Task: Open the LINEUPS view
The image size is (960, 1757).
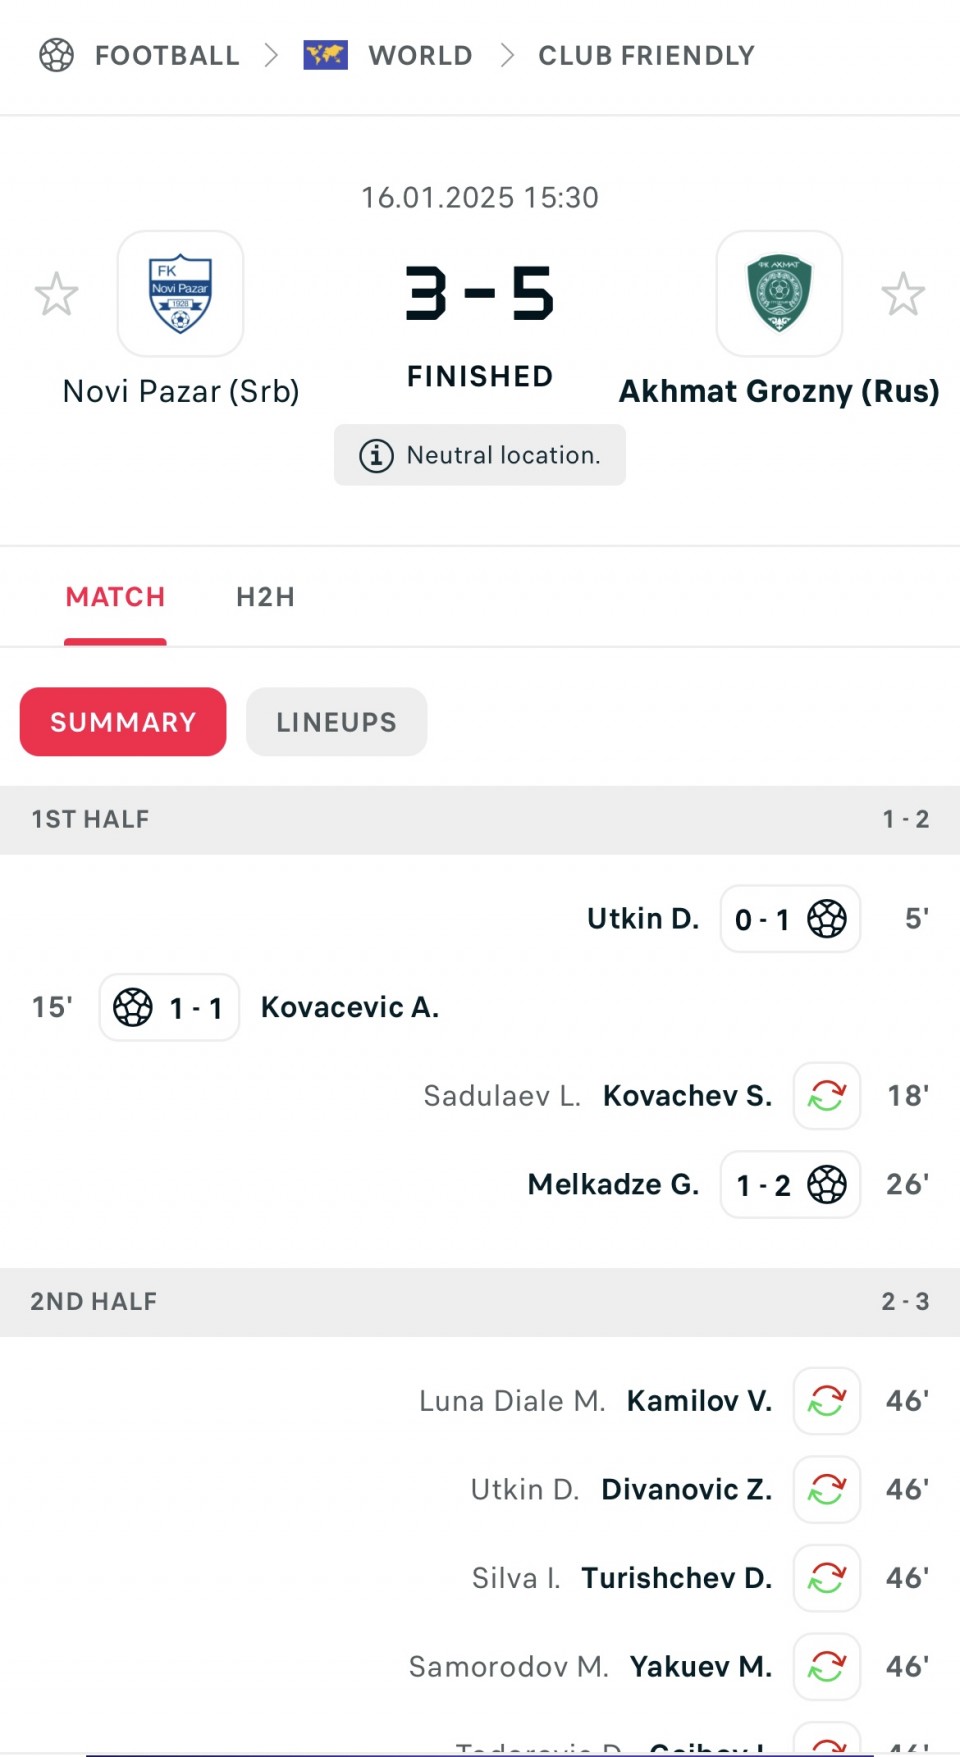Action: (x=336, y=722)
